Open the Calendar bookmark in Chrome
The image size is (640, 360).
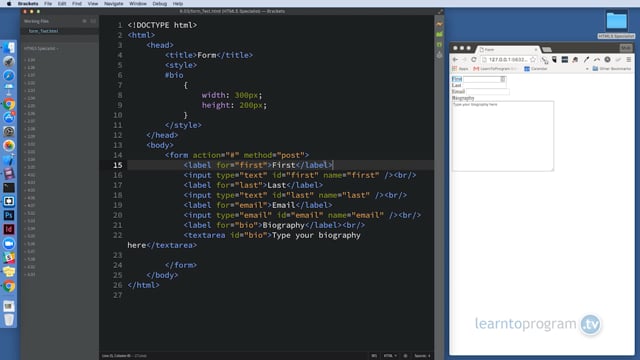(536, 69)
